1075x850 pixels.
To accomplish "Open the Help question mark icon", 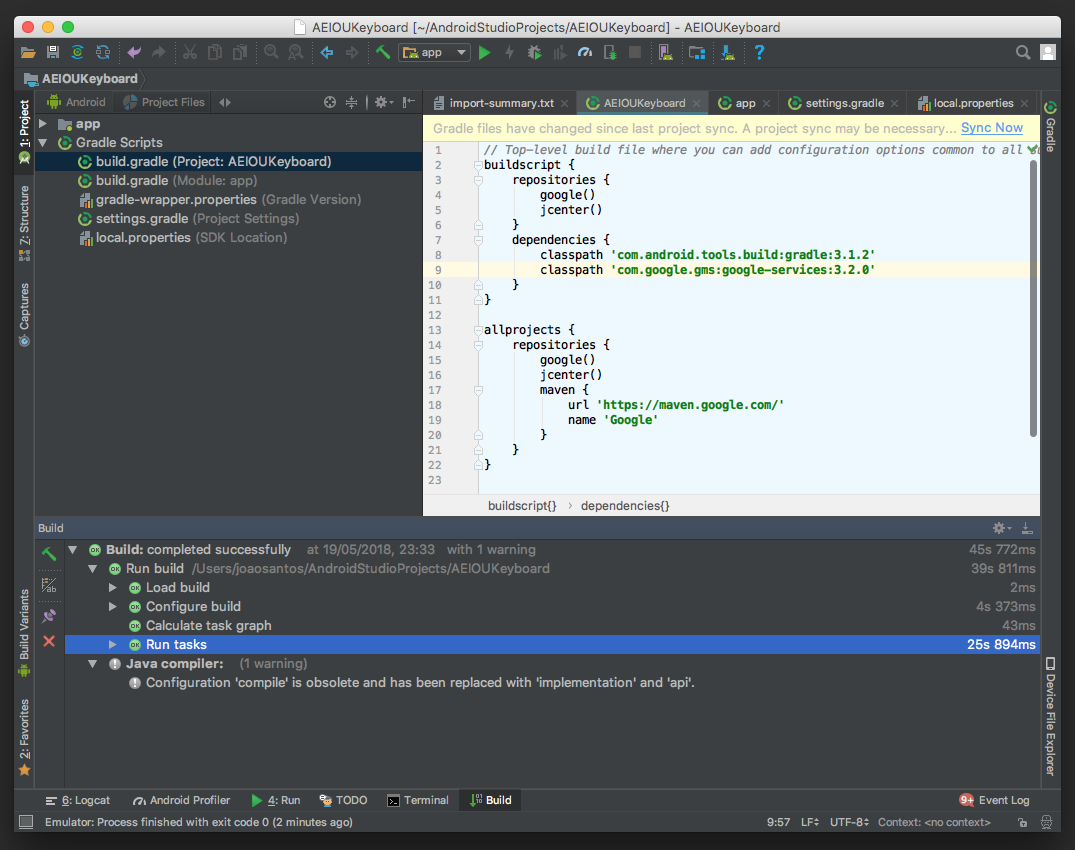I will point(760,53).
